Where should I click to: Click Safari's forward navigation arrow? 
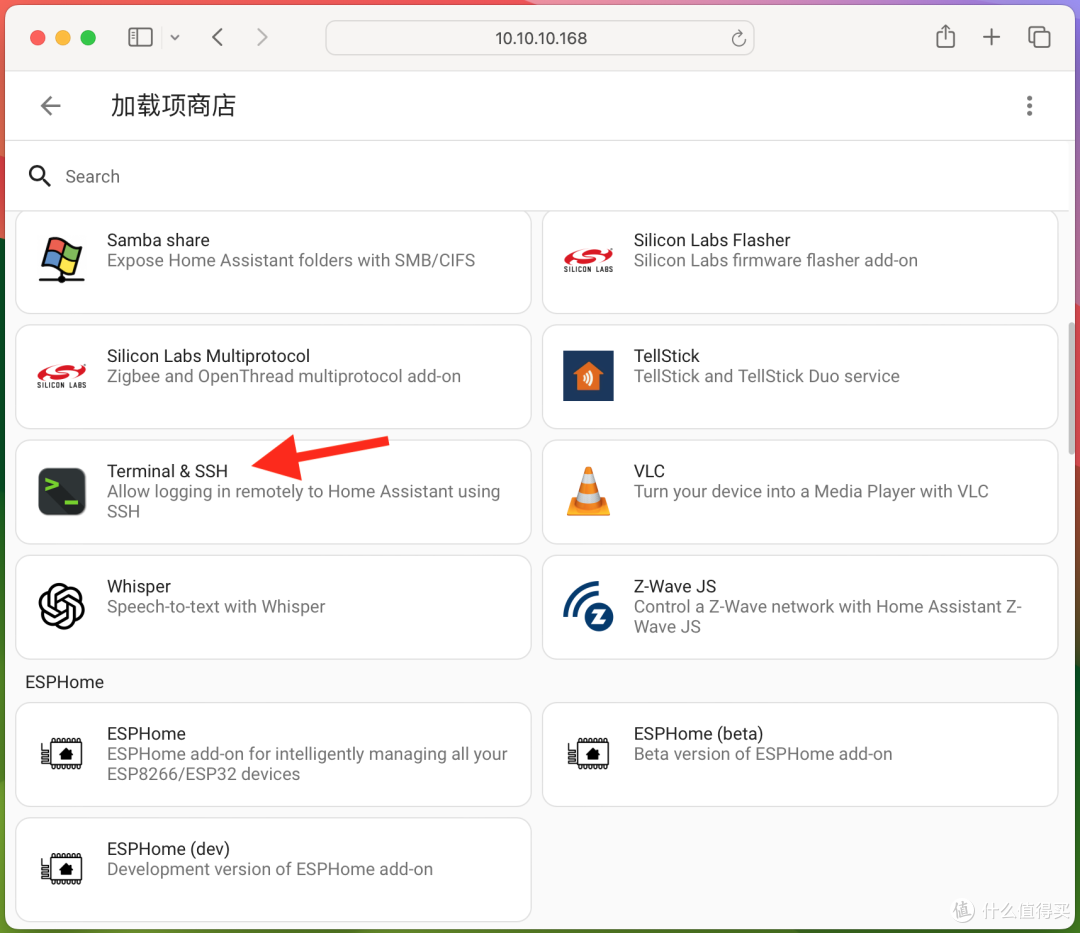262,37
